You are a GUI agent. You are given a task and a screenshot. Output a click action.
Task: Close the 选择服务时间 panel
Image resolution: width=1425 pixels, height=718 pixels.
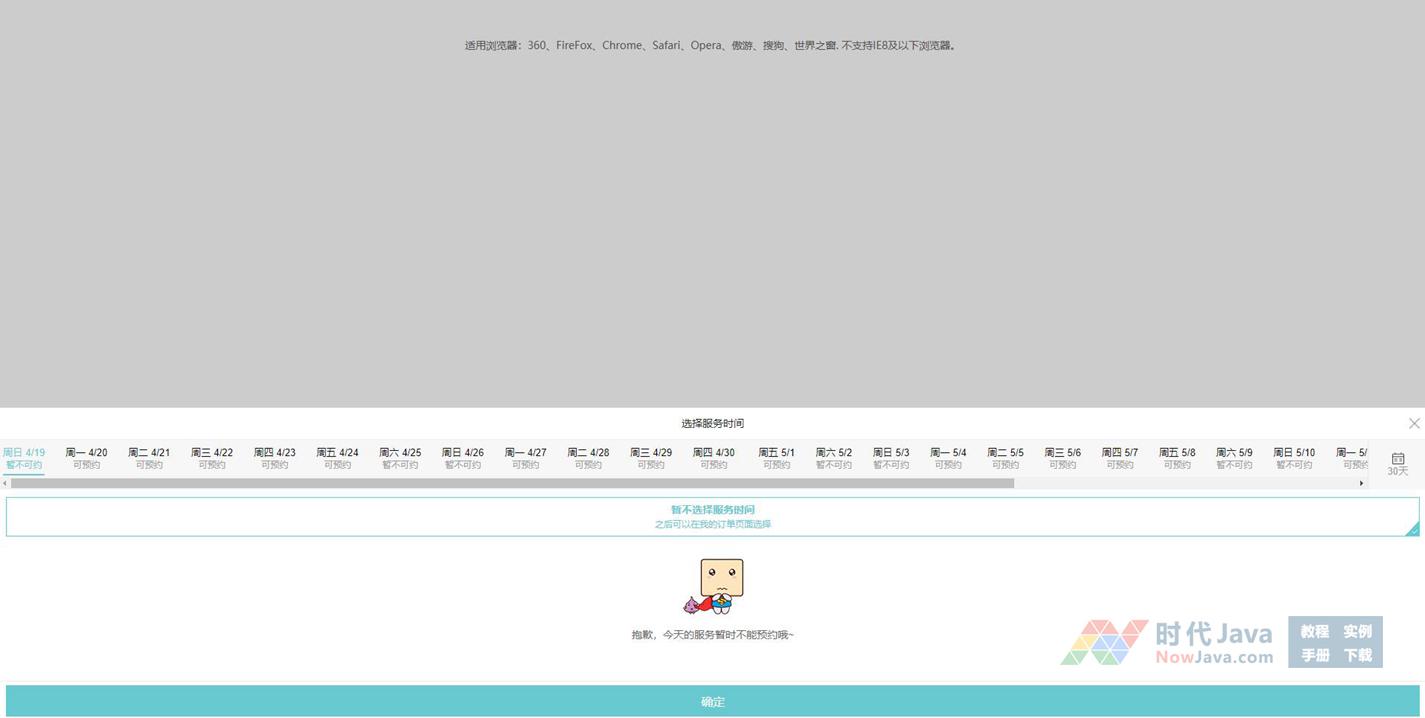pos(1413,424)
